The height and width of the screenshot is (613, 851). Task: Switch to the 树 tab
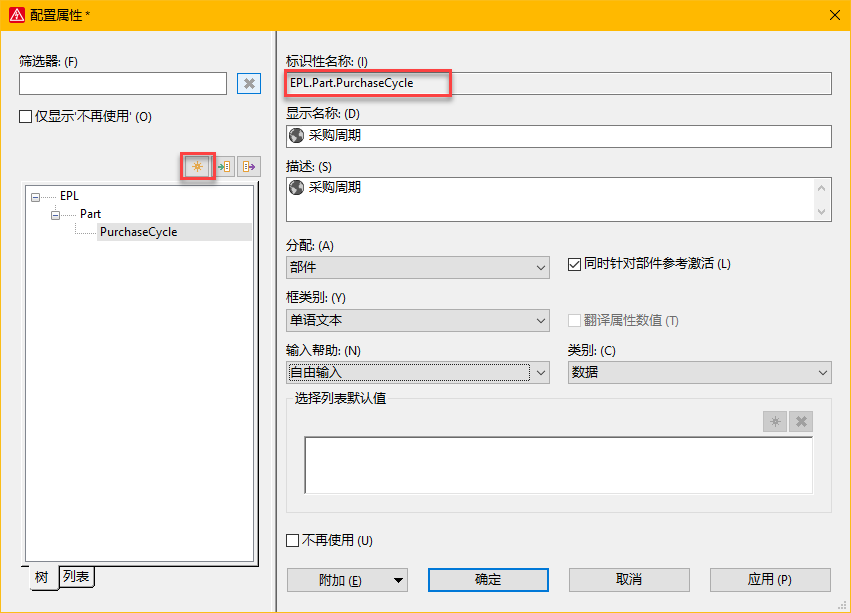click(42, 577)
